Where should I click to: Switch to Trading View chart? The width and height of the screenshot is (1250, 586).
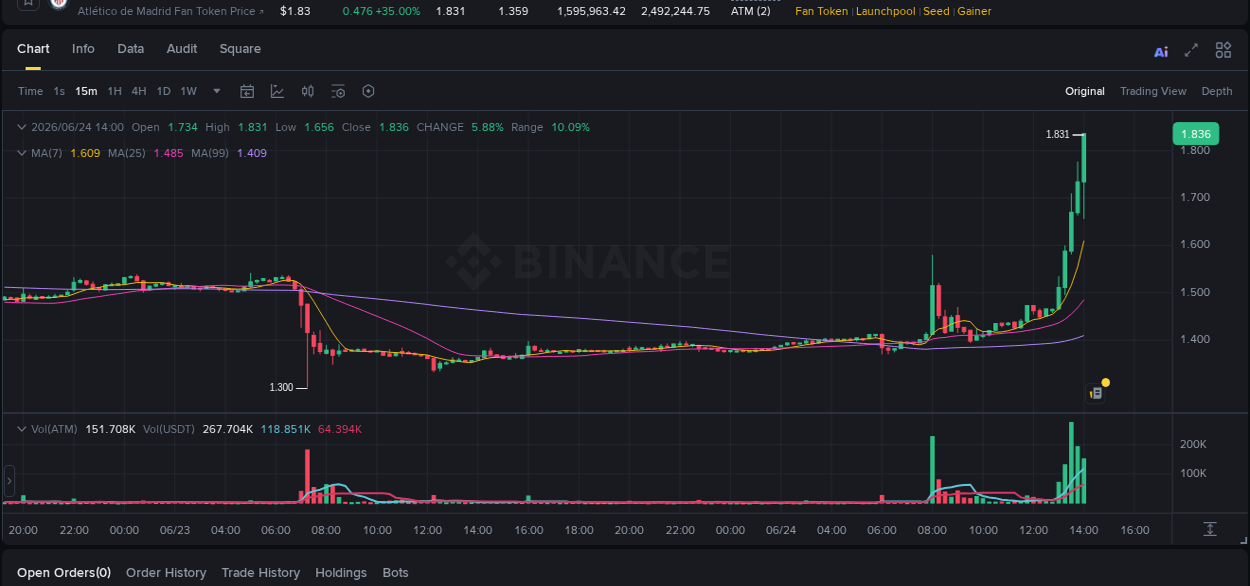pyautogui.click(x=1153, y=91)
